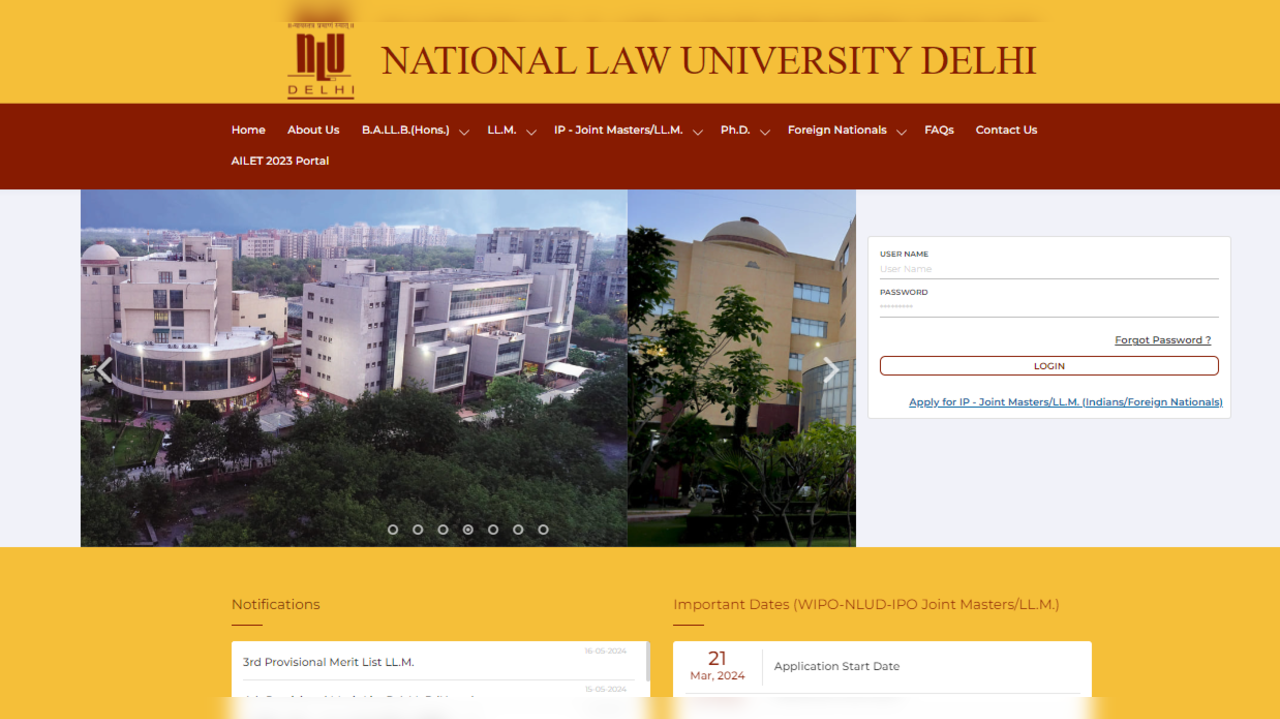
Task: Open the Contact Us page
Action: pyautogui.click(x=1006, y=129)
